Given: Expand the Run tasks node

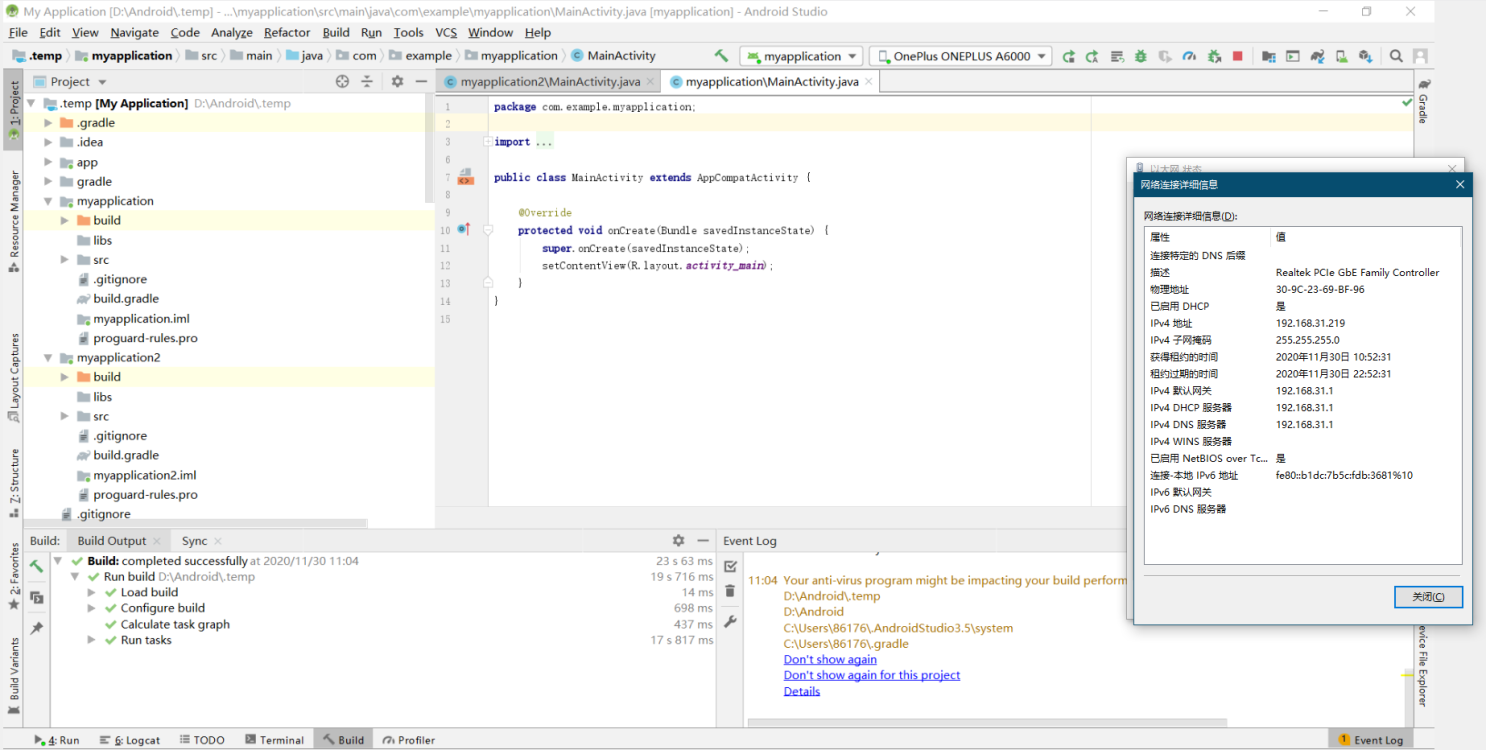Looking at the screenshot, I should [x=92, y=640].
